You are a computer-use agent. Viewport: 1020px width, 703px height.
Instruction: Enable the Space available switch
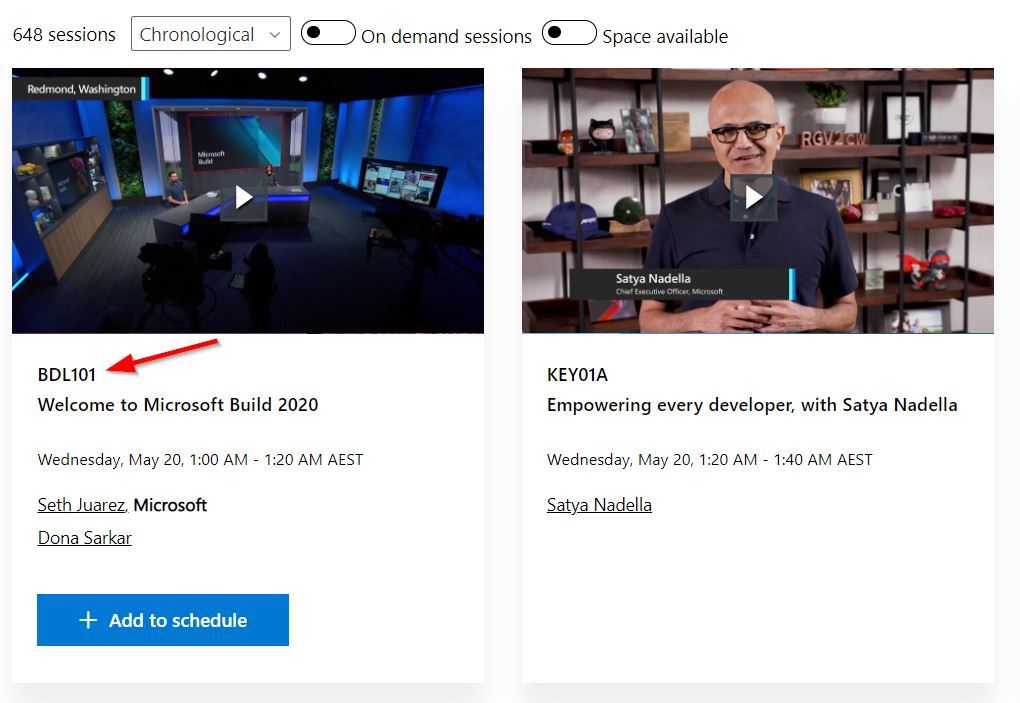(x=569, y=33)
